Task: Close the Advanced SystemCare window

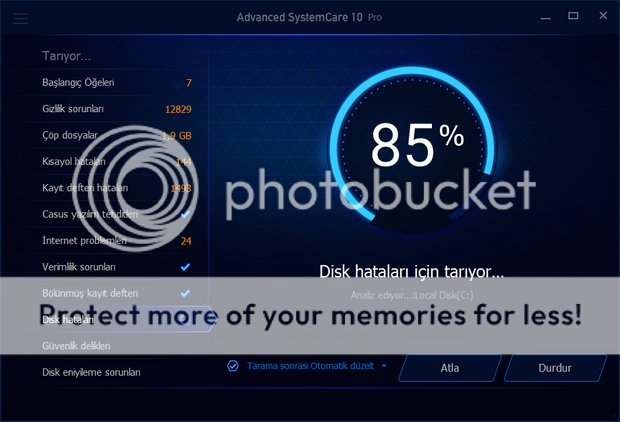Action: [603, 15]
